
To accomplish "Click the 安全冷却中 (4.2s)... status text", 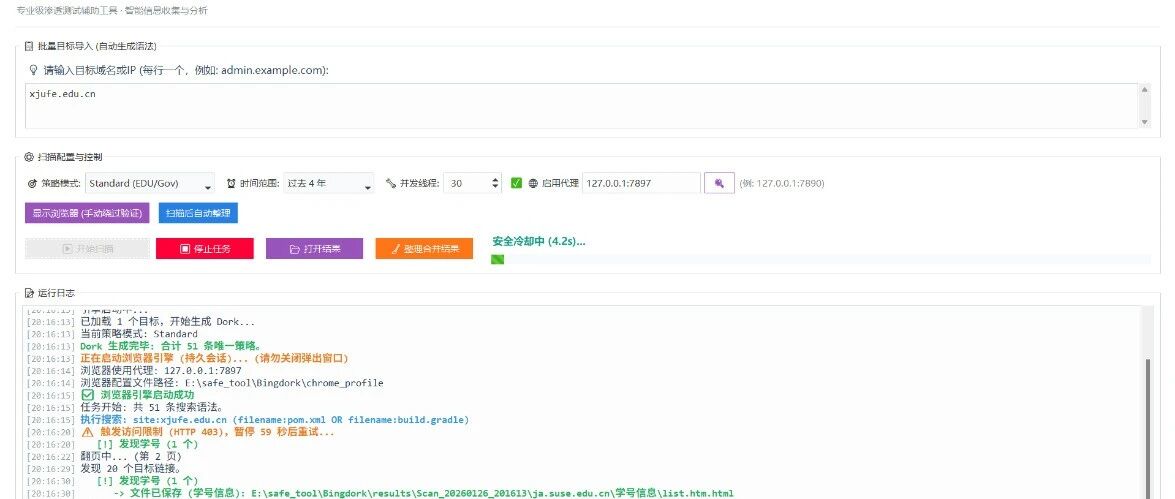I will tap(539, 241).
